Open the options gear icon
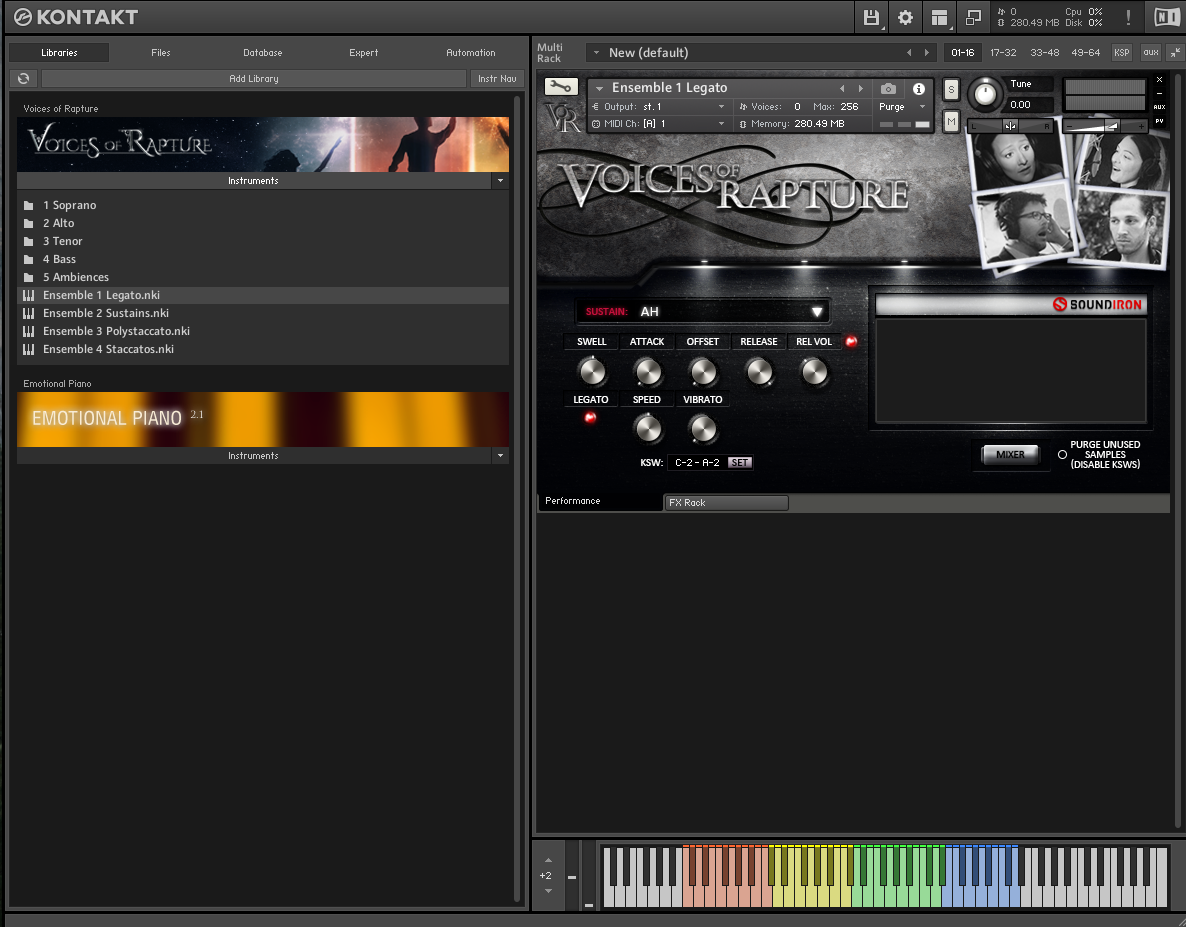Image resolution: width=1186 pixels, height=927 pixels. click(x=905, y=17)
